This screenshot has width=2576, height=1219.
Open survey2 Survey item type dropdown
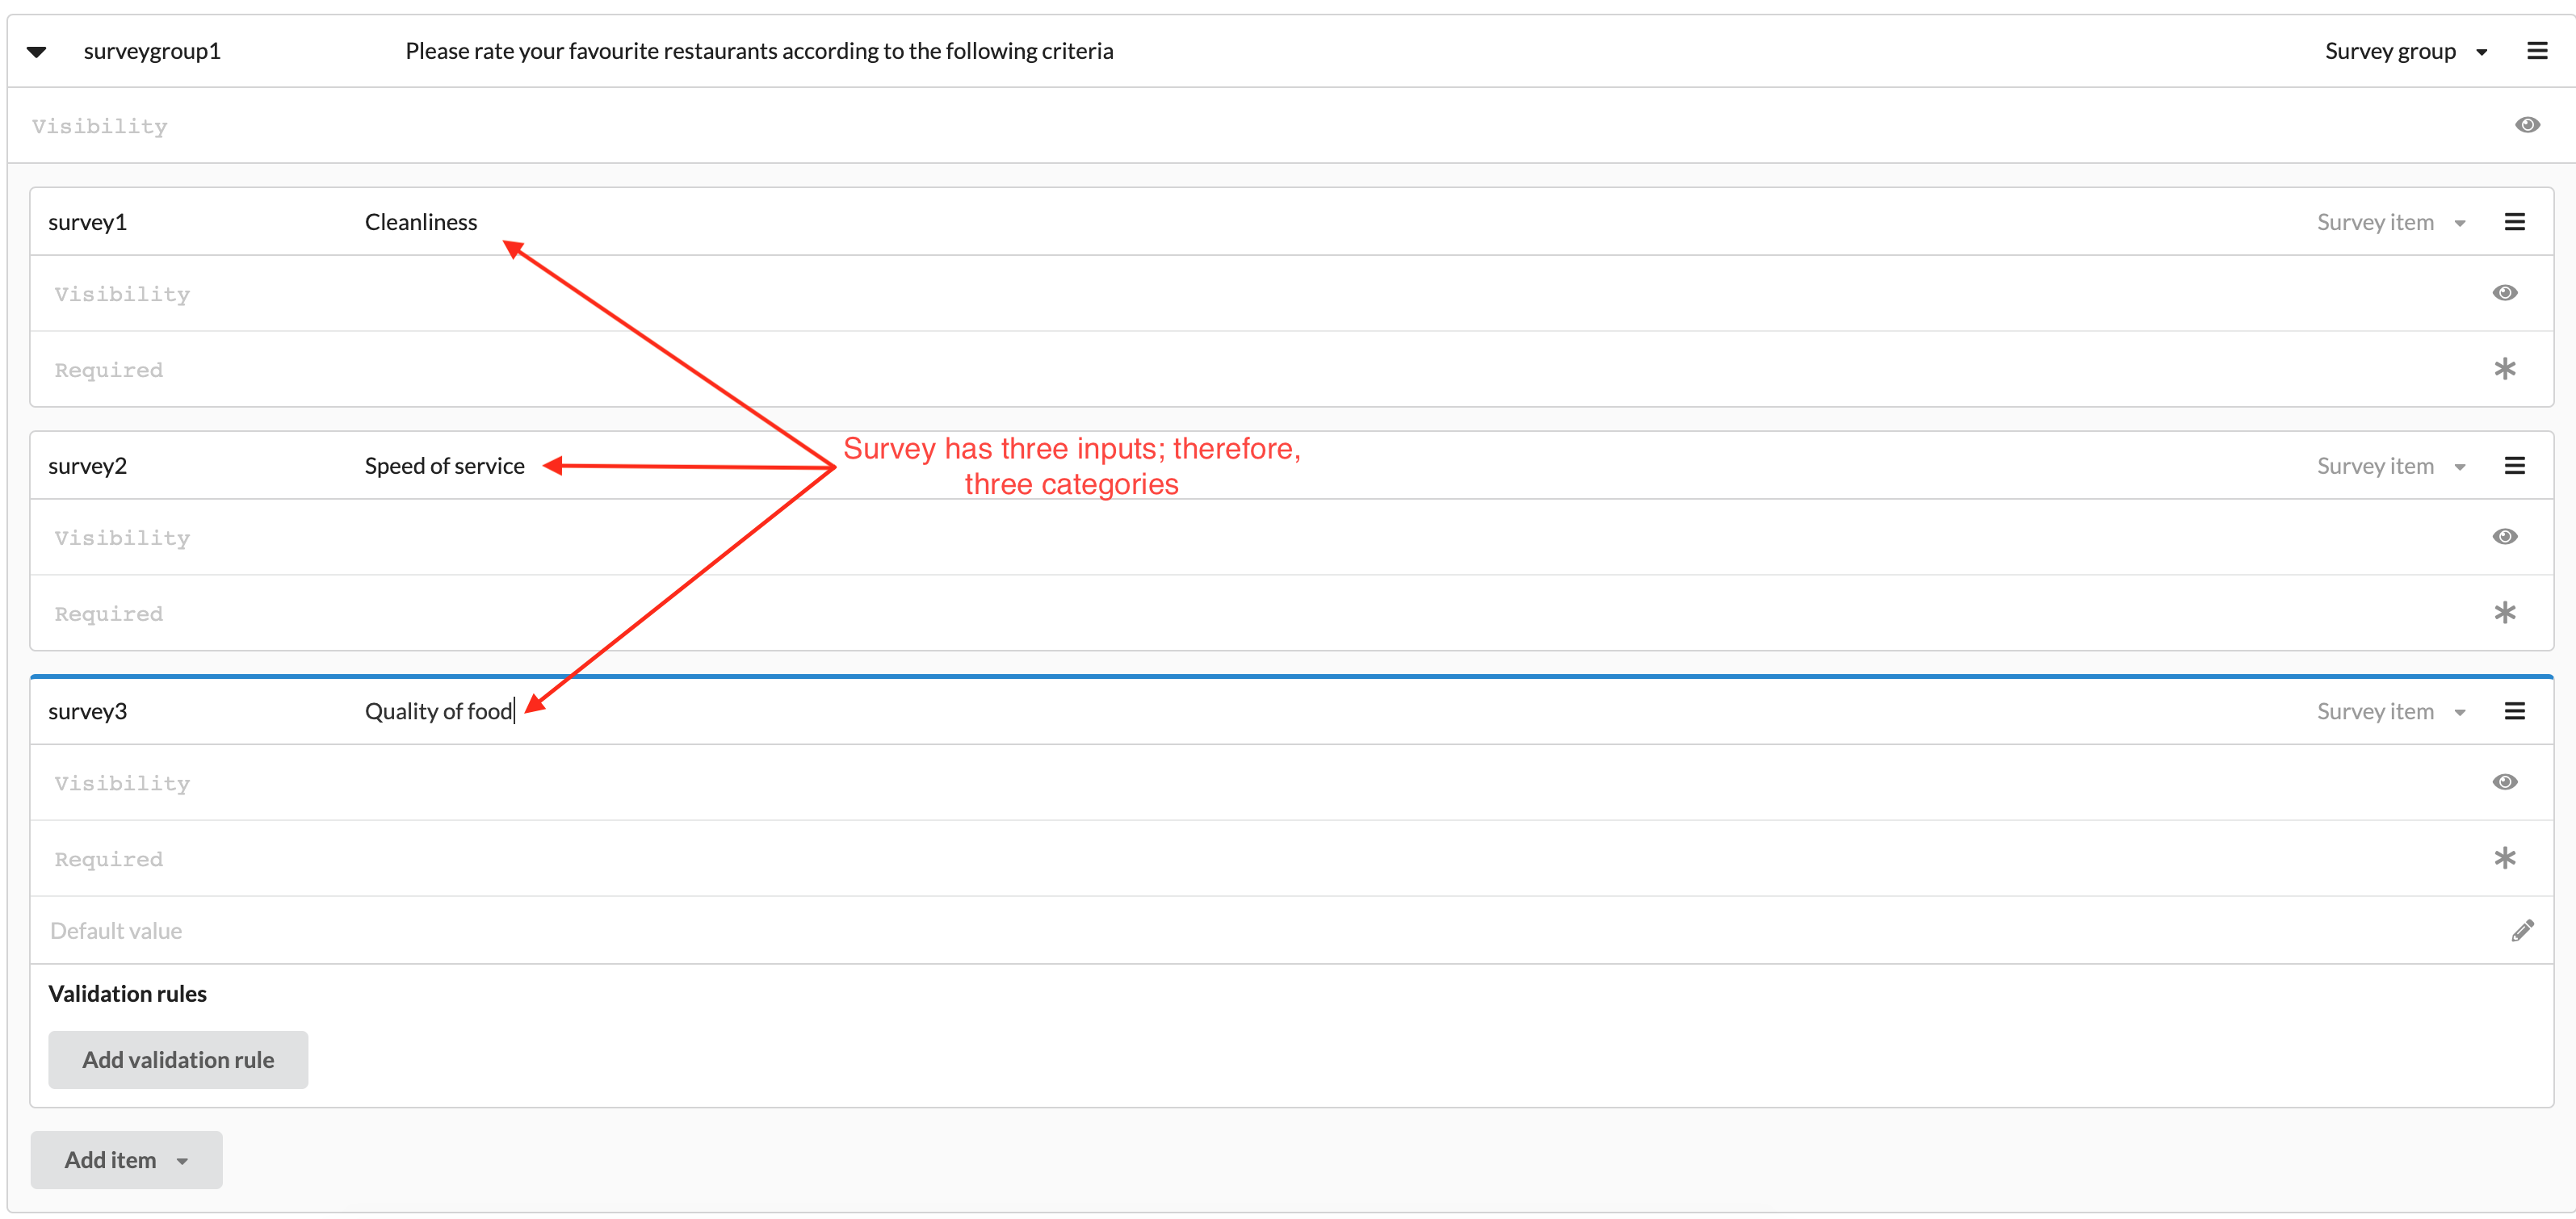point(2390,466)
